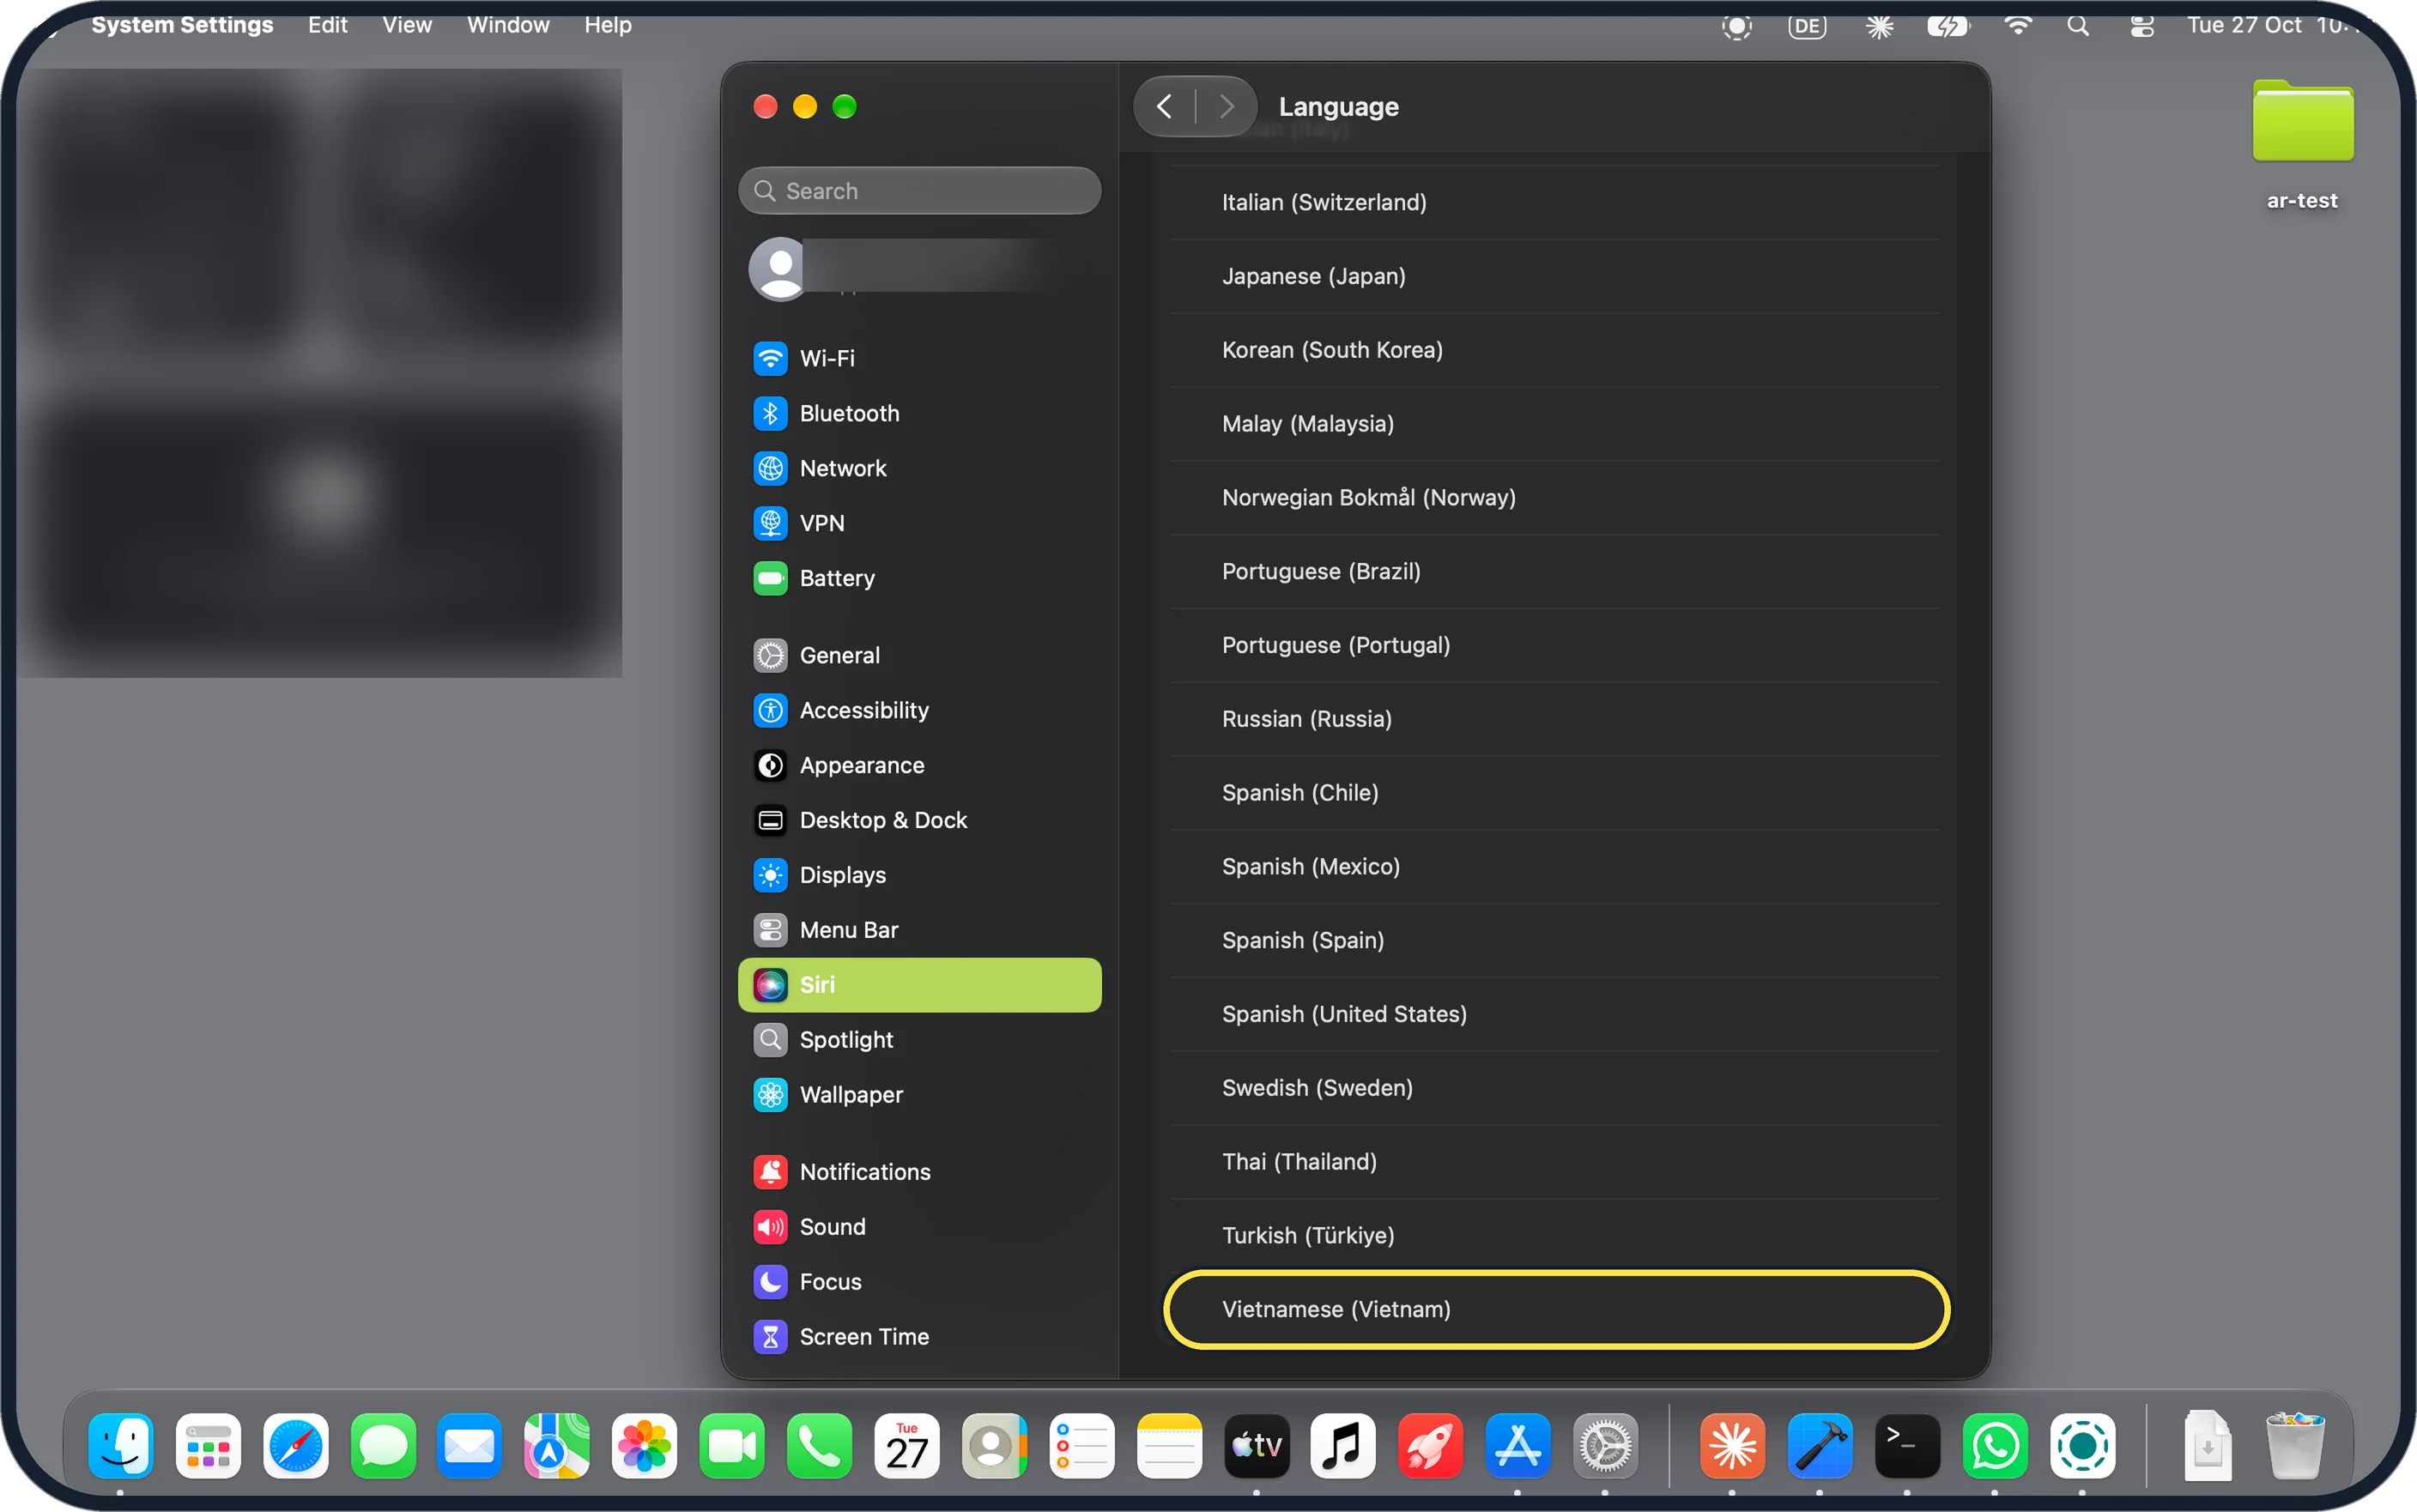Choose Spanish (Mexico) language
Screen dimensions: 2417x1512
click(1555, 867)
